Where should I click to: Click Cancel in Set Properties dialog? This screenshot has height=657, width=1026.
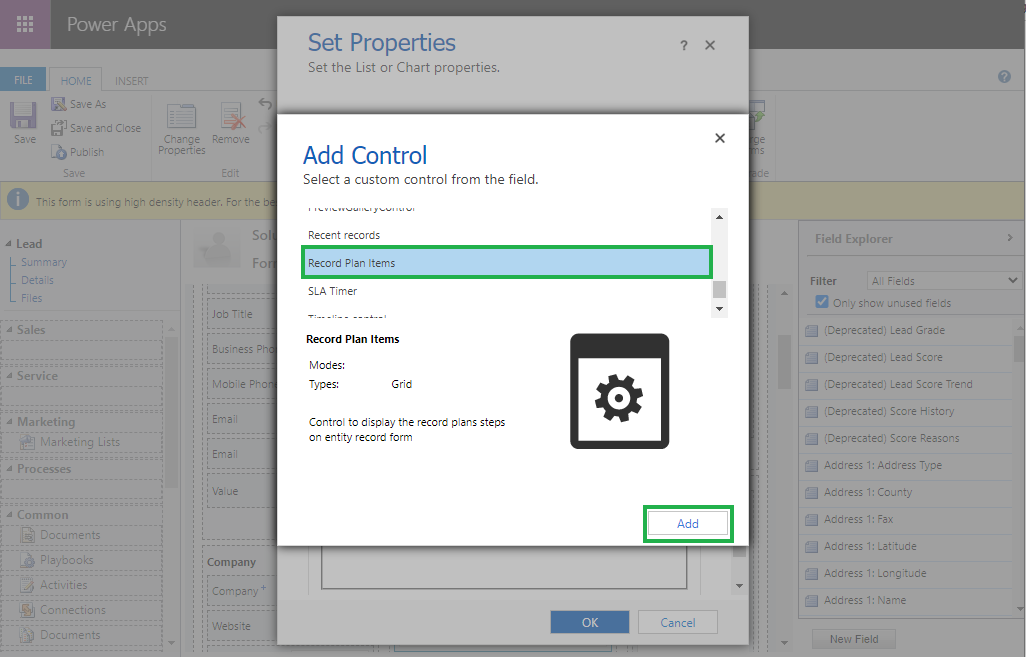click(x=677, y=622)
